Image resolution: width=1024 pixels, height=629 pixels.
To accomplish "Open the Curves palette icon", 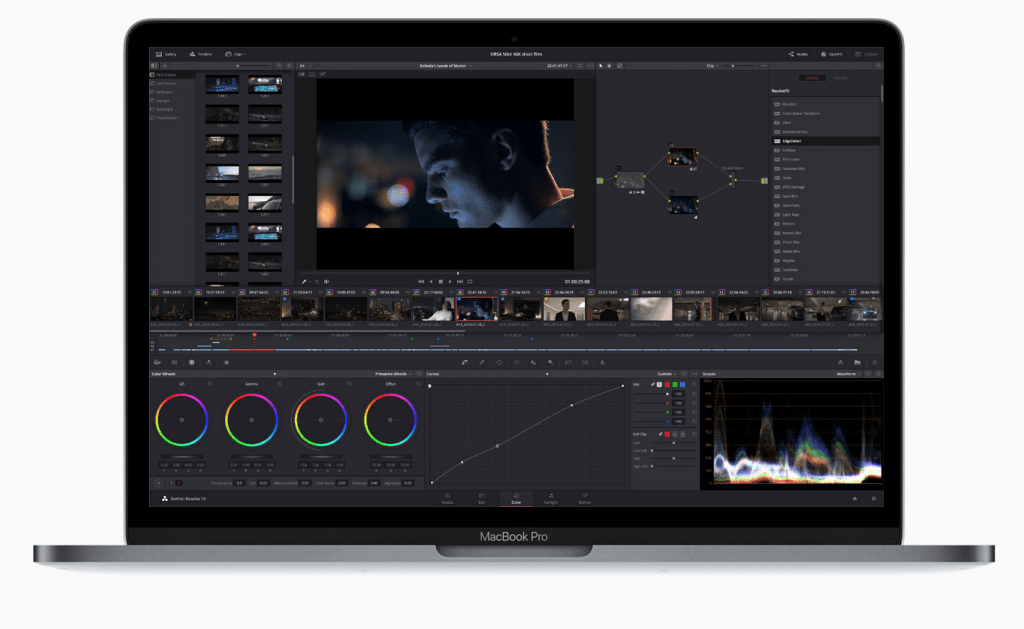I will coord(464,362).
